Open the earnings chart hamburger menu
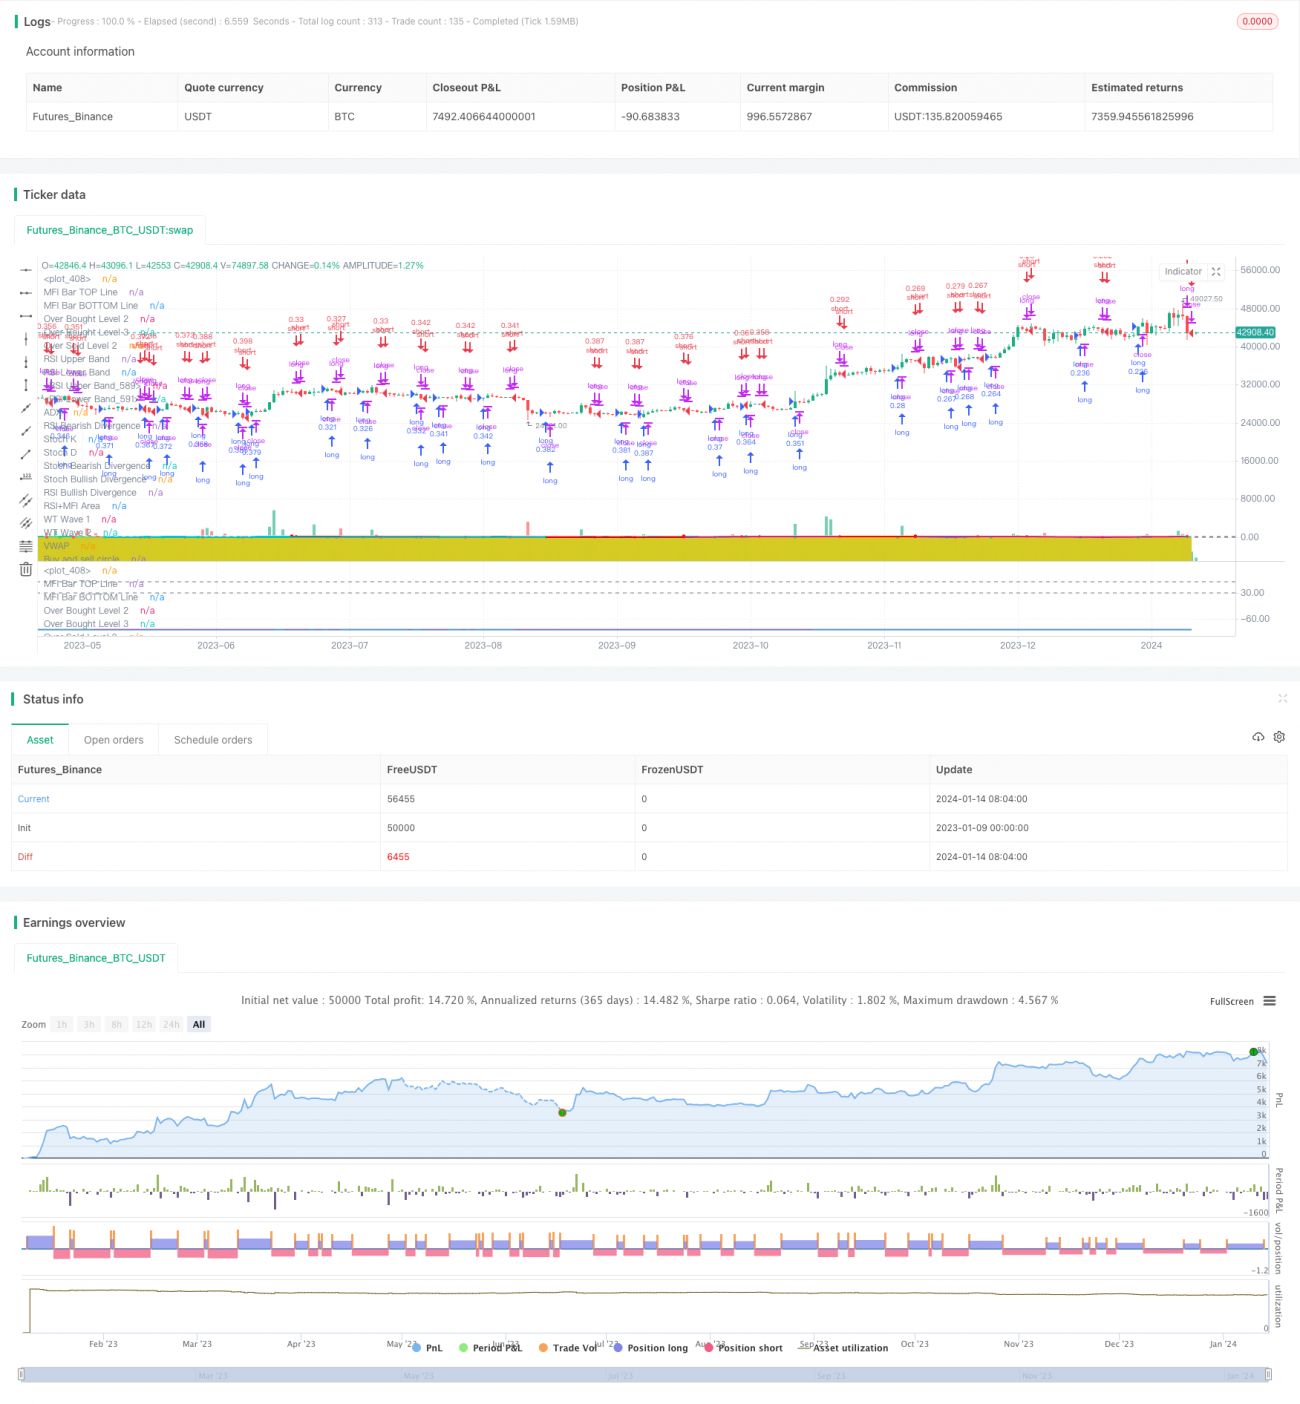Viewport: 1300px width, 1404px height. tap(1269, 1001)
